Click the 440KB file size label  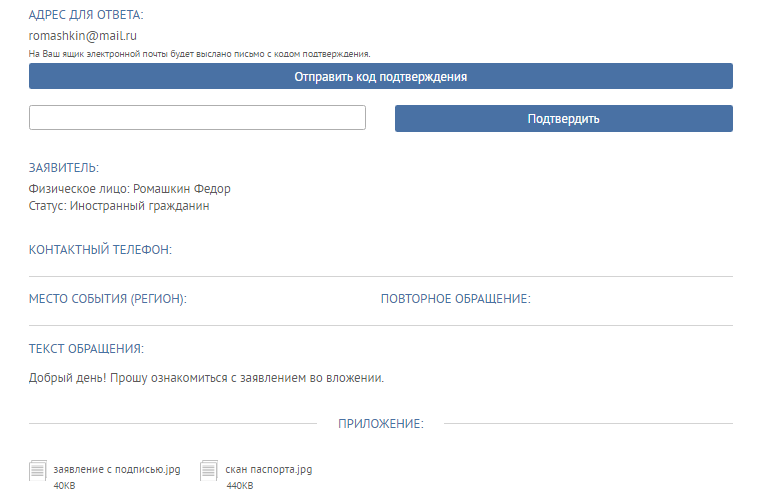pos(239,486)
